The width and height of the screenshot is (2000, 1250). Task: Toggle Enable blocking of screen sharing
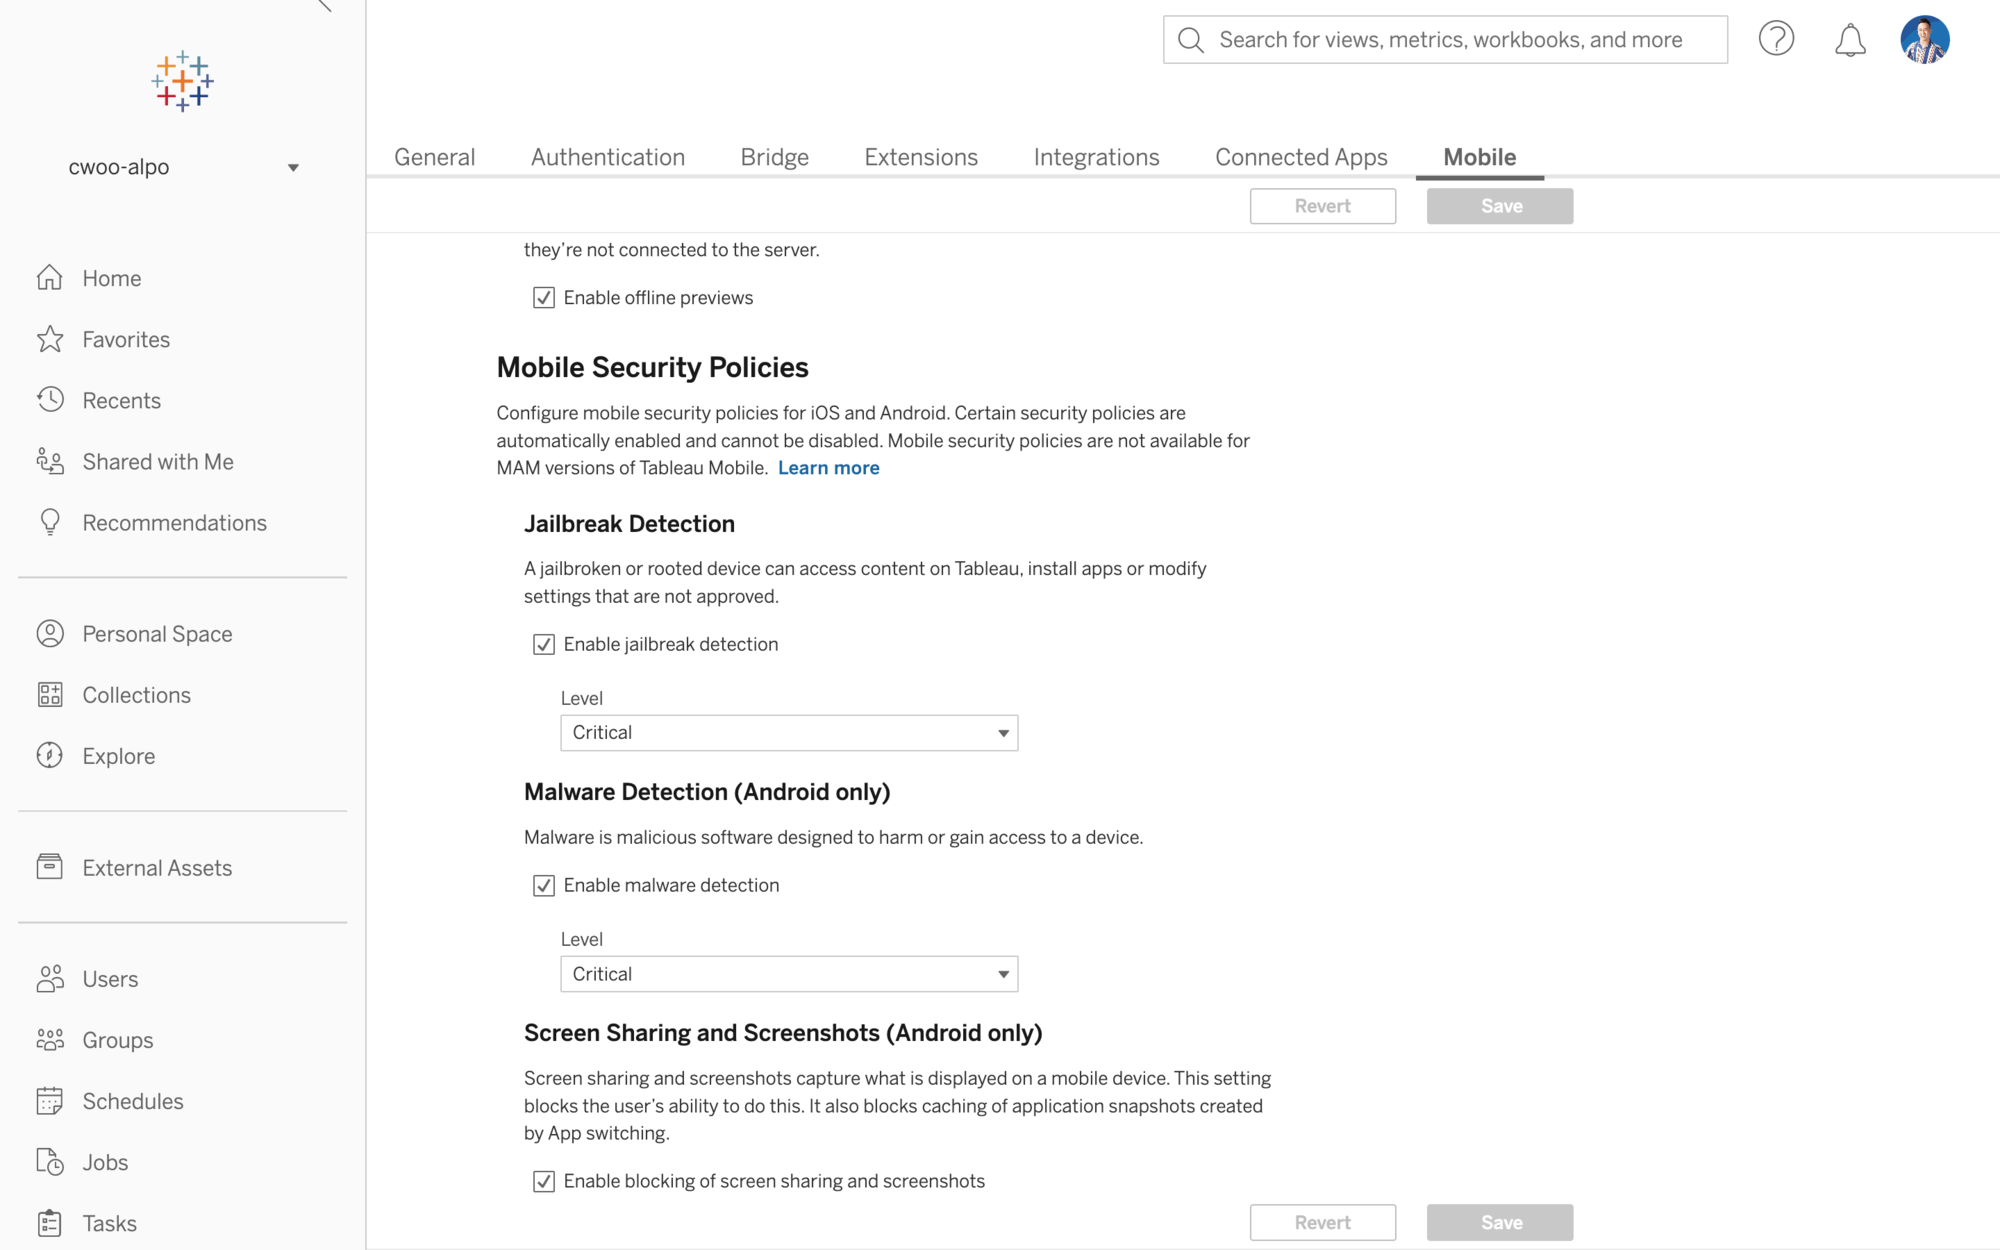pyautogui.click(x=543, y=1181)
